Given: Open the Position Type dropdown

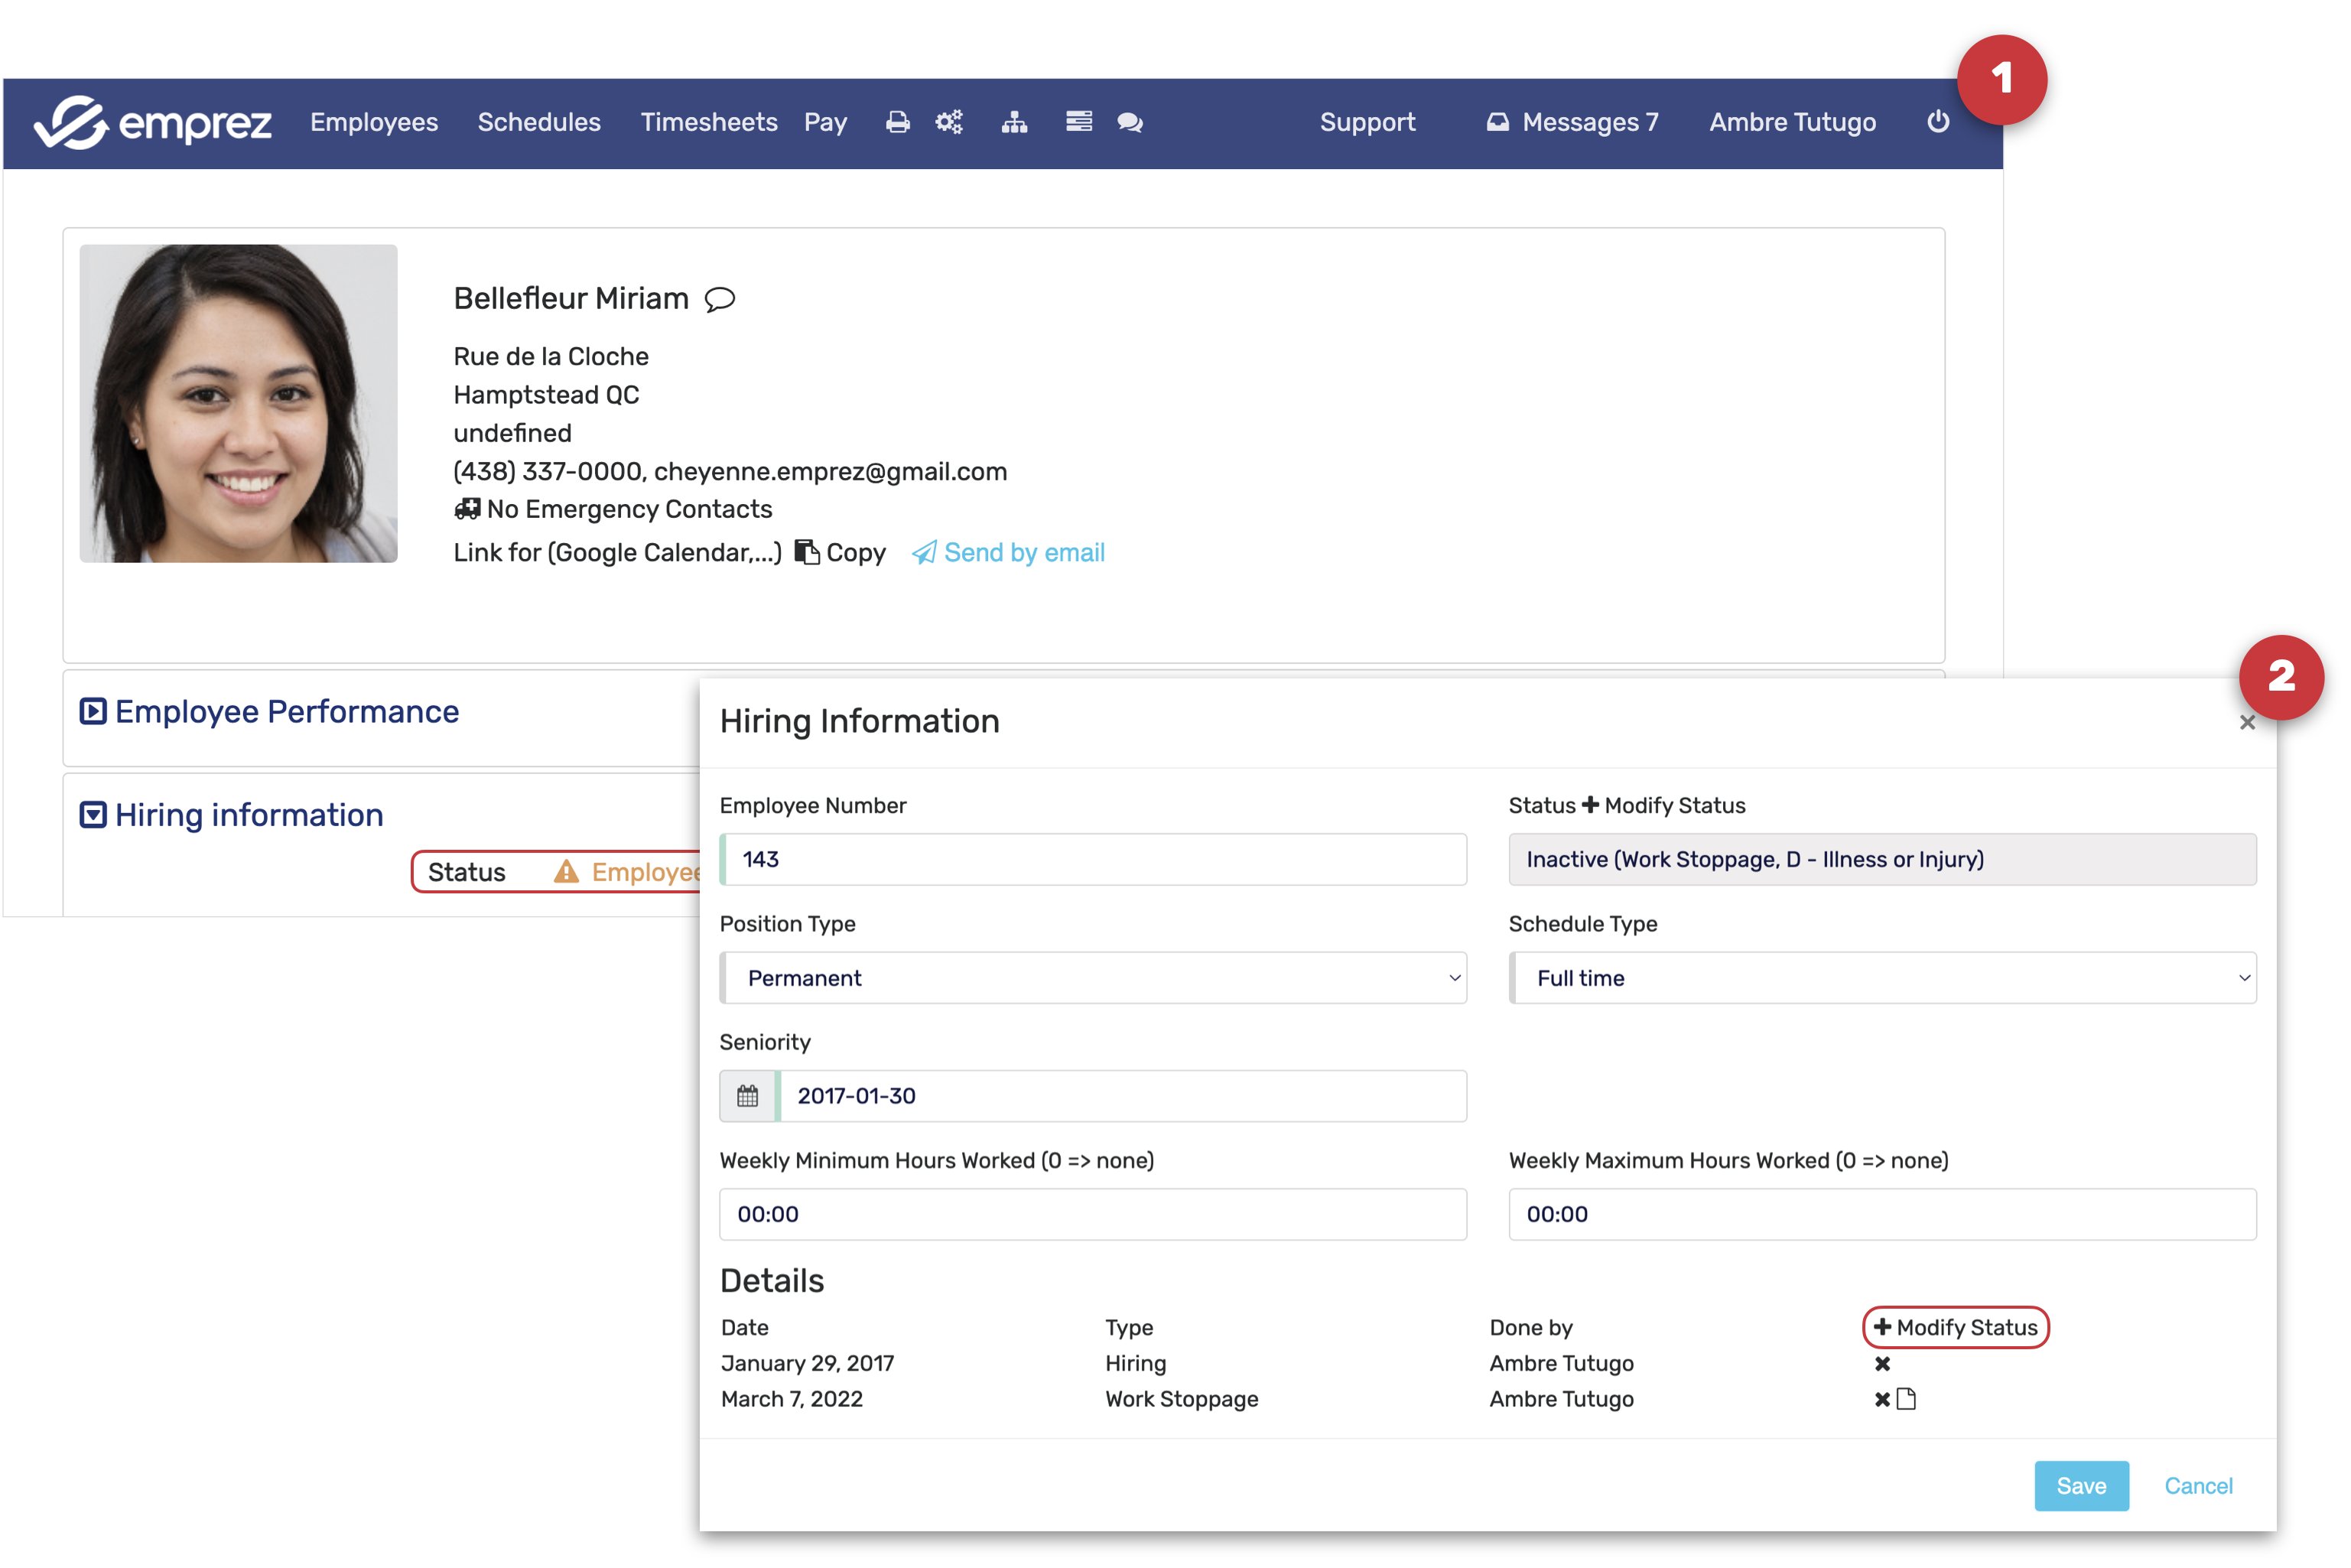Looking at the screenshot, I should [x=1093, y=978].
